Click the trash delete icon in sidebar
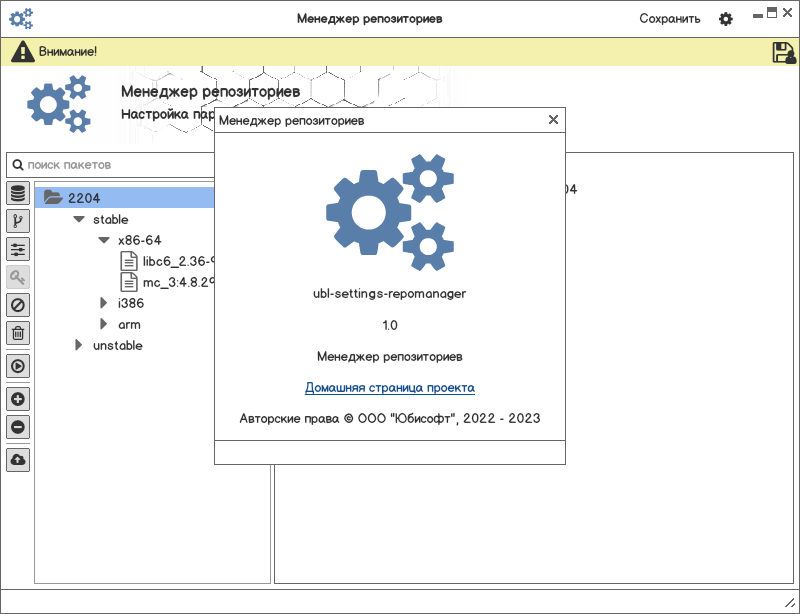The height and width of the screenshot is (614, 800). tap(18, 333)
